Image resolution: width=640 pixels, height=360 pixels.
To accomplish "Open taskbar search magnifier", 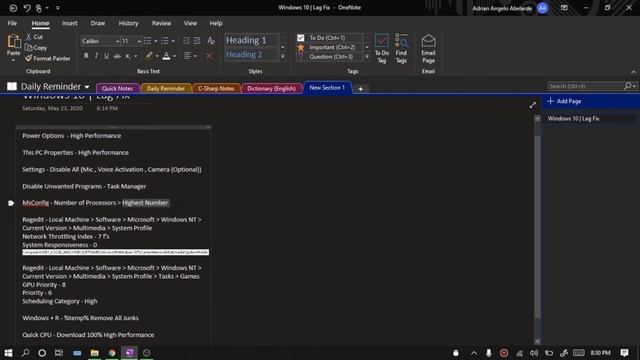I will (25, 353).
